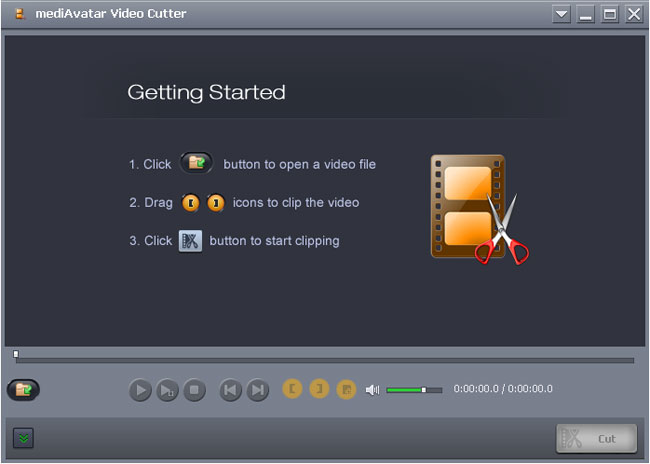This screenshot has width=650, height=464.
Task: Mute audio via speaker icon
Action: [372, 390]
